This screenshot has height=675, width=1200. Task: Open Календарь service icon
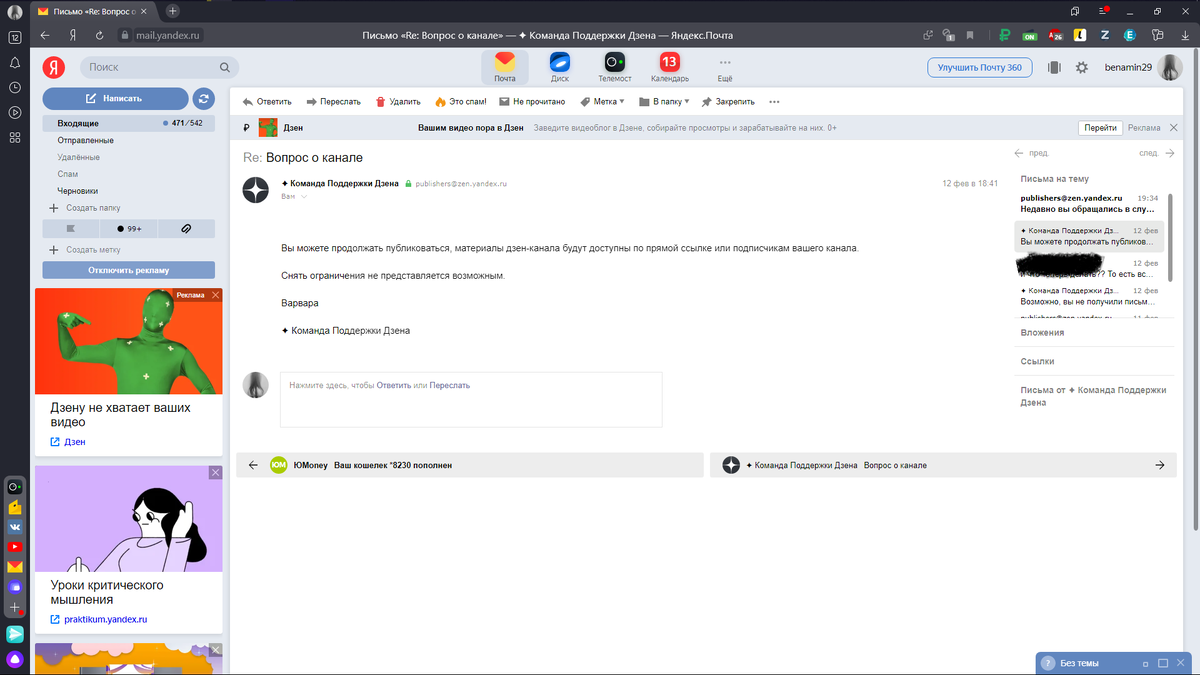pos(669,67)
